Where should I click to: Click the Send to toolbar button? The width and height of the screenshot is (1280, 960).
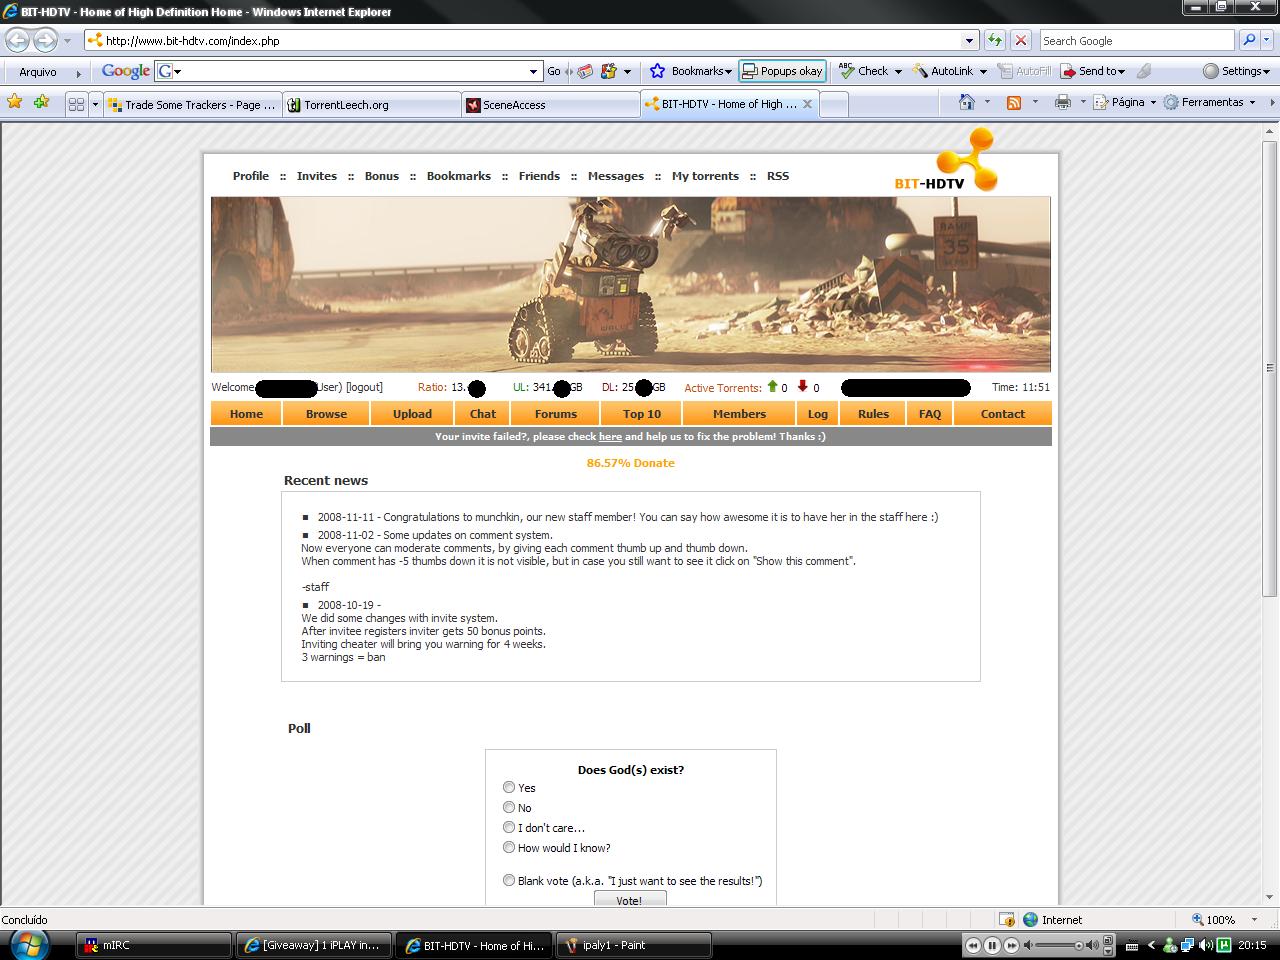tap(1092, 71)
